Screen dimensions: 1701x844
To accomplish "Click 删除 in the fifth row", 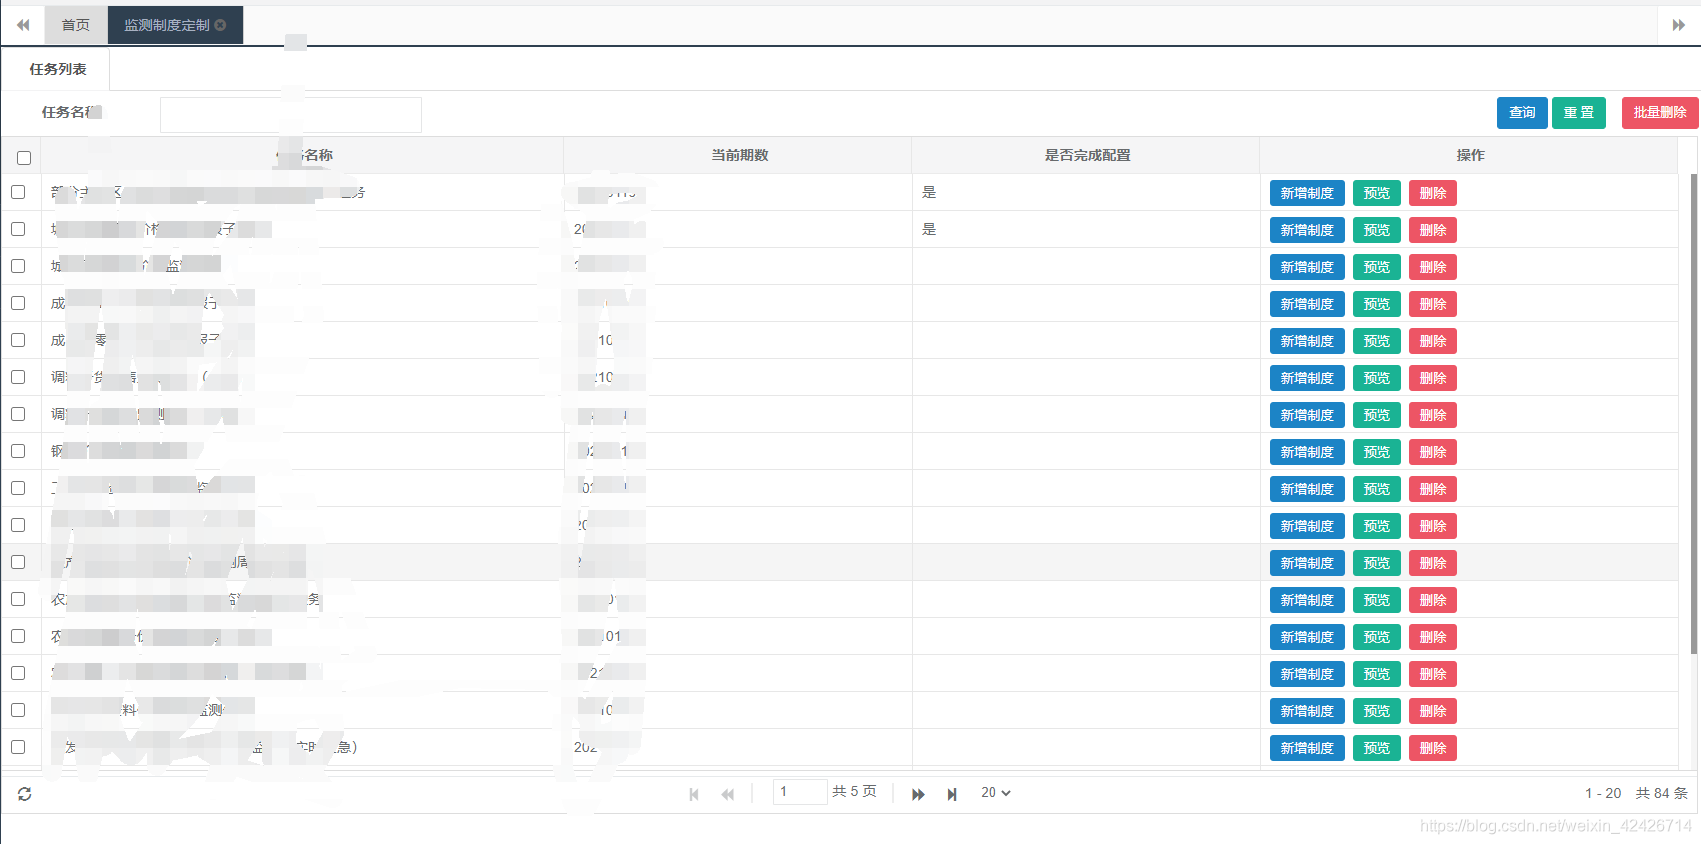I will (1433, 341).
